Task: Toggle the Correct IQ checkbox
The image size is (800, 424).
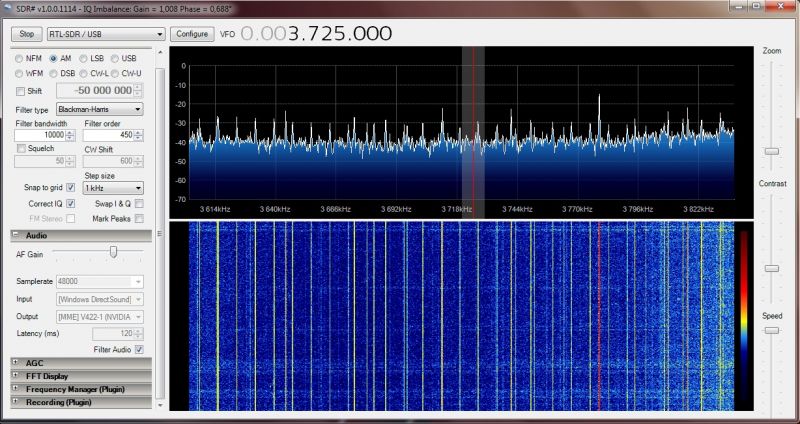Action: [70, 204]
